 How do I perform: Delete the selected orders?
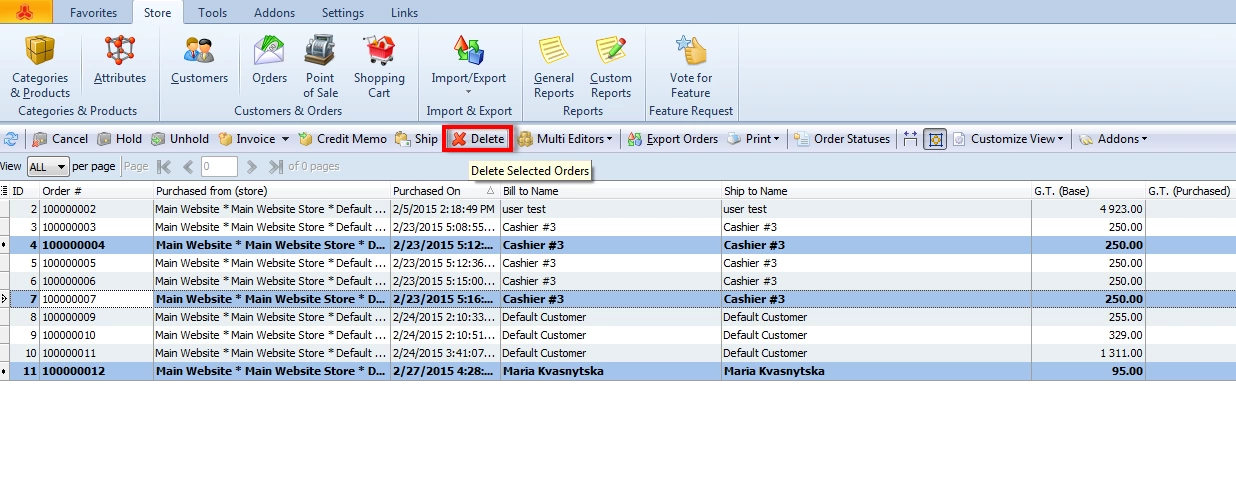pyautogui.click(x=478, y=139)
